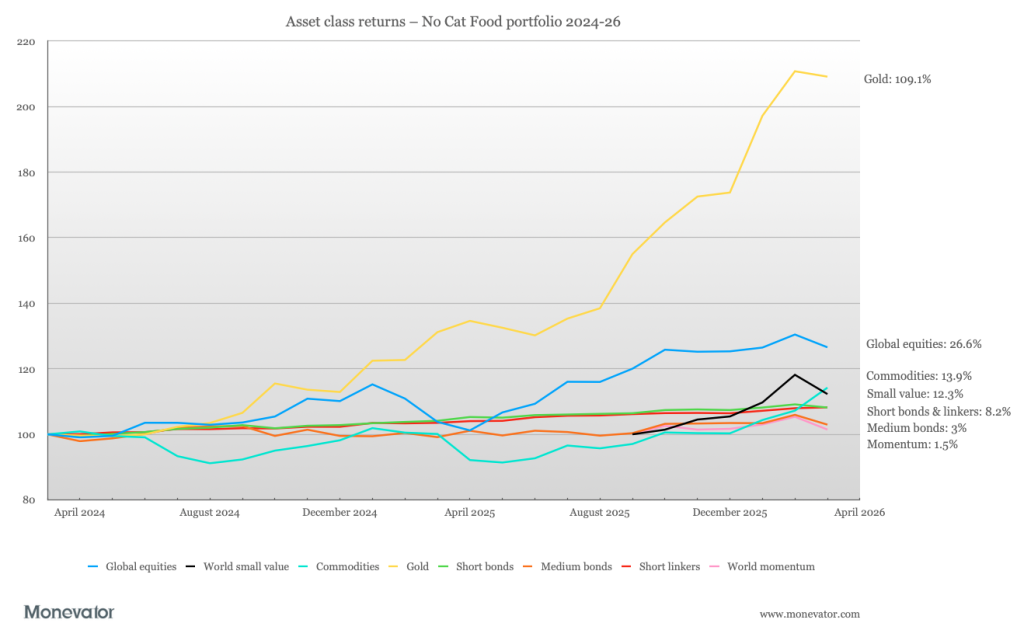The width and height of the screenshot is (1024, 644).
Task: Open the www.monevator.com link
Action: tap(809, 614)
